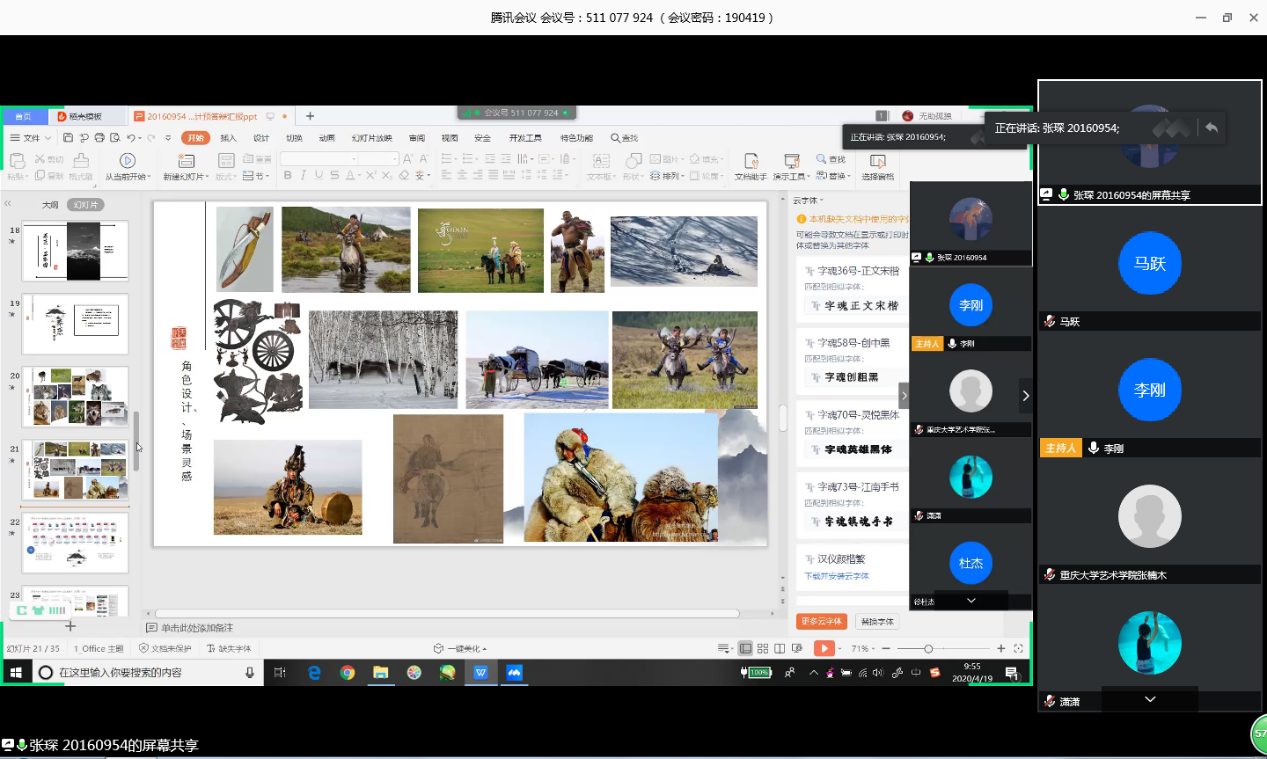
Task: Click the 文档助手 document assistant icon
Action: (750, 160)
